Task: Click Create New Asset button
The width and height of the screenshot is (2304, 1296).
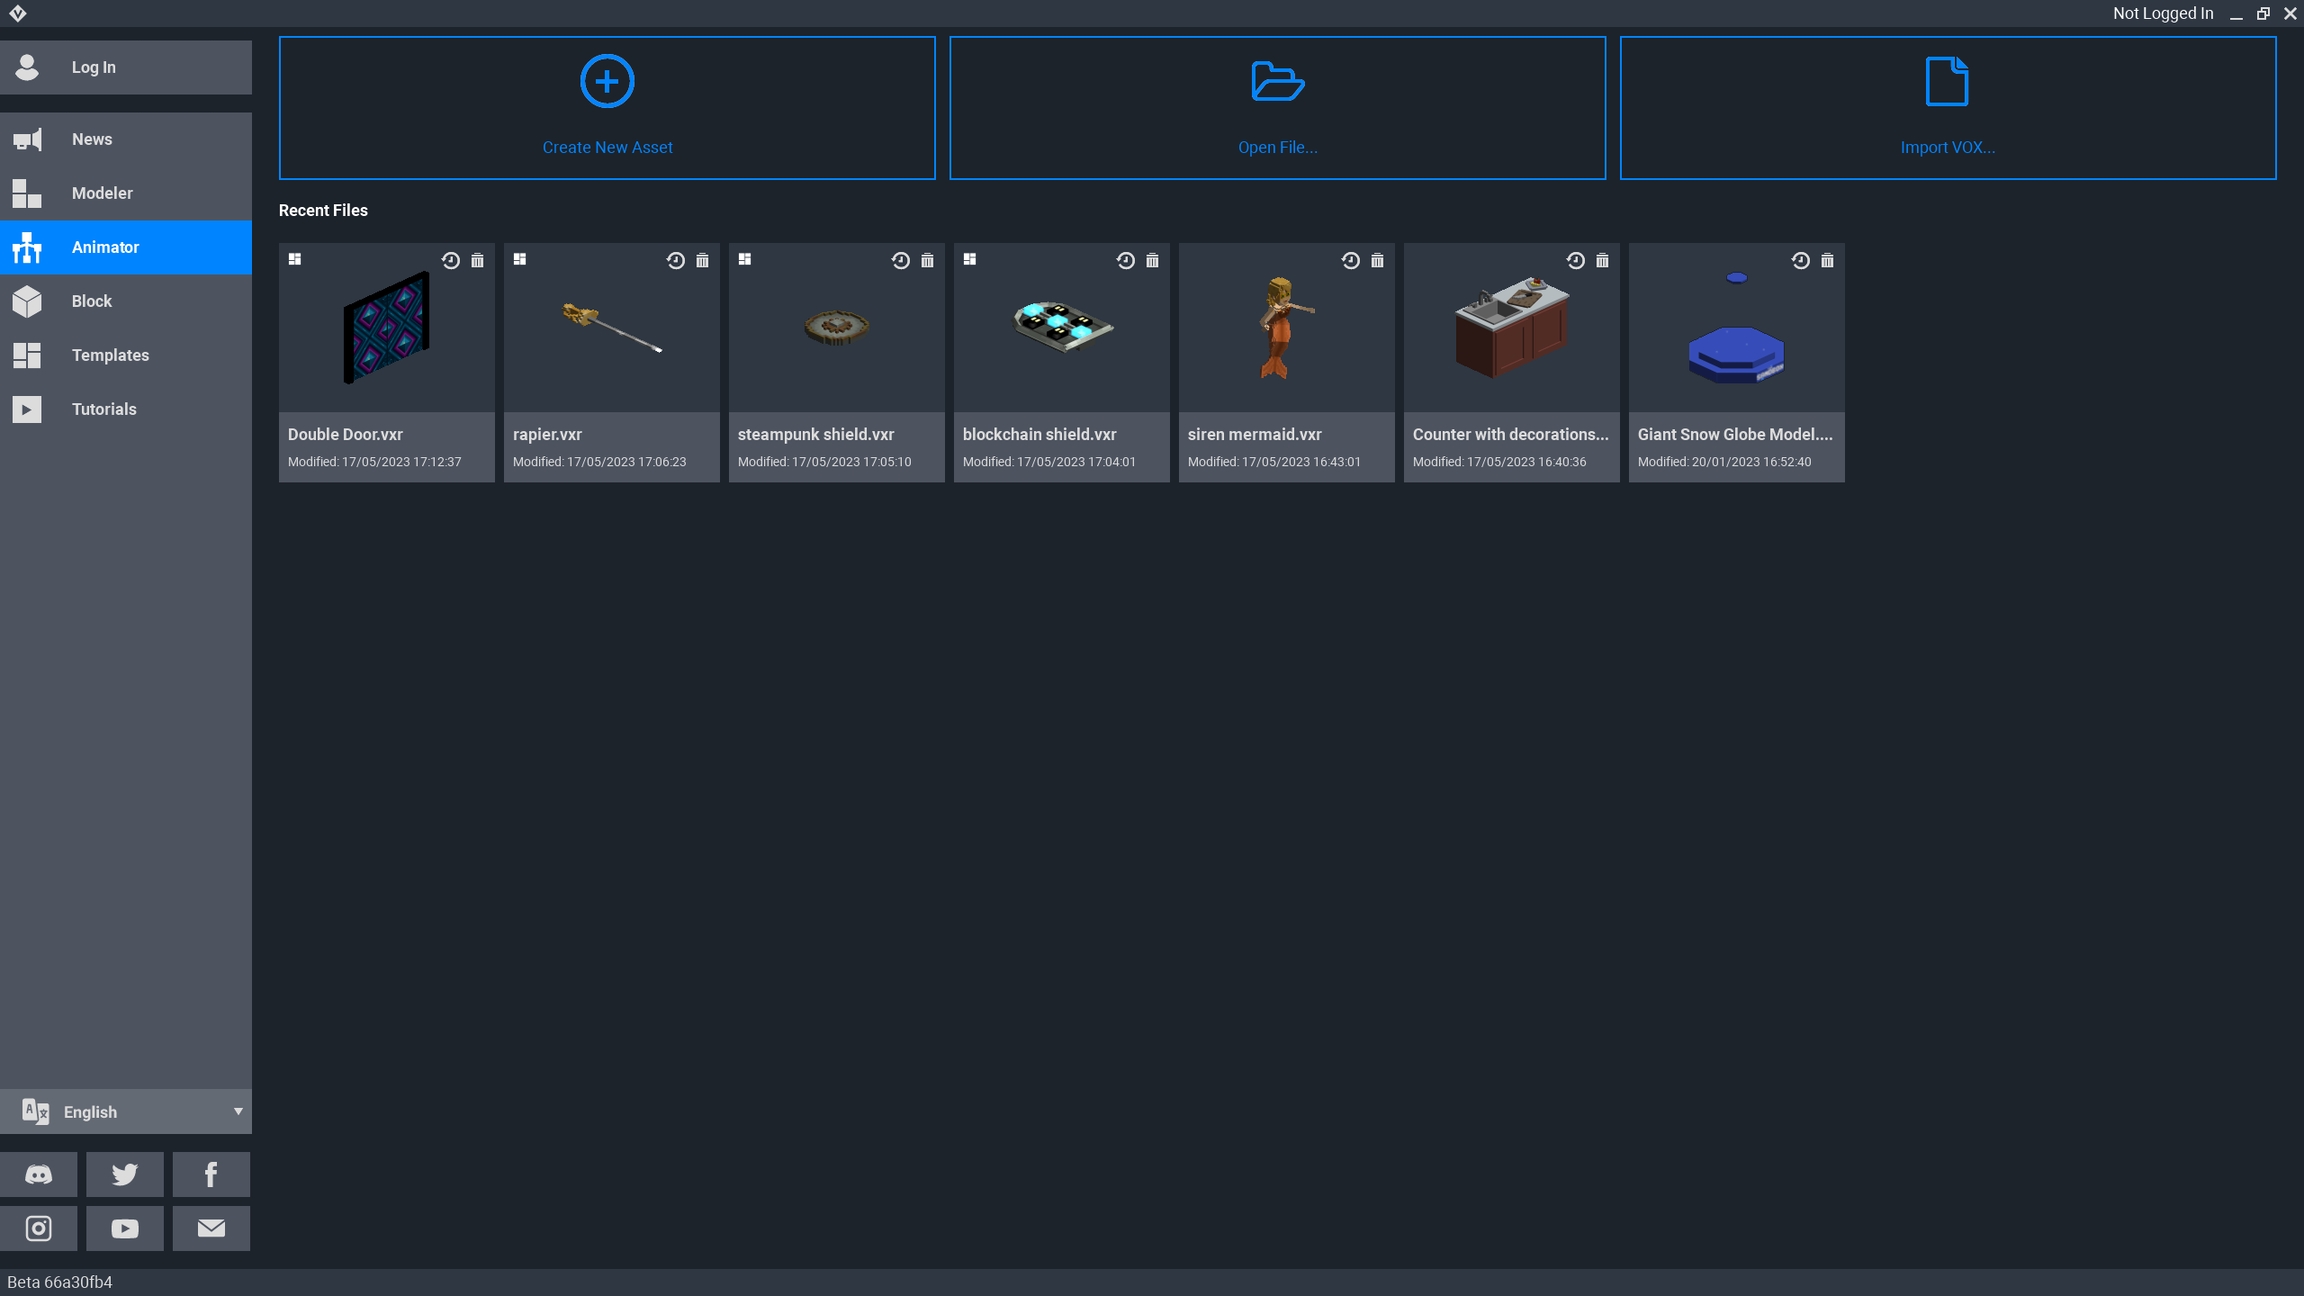Action: coord(607,108)
